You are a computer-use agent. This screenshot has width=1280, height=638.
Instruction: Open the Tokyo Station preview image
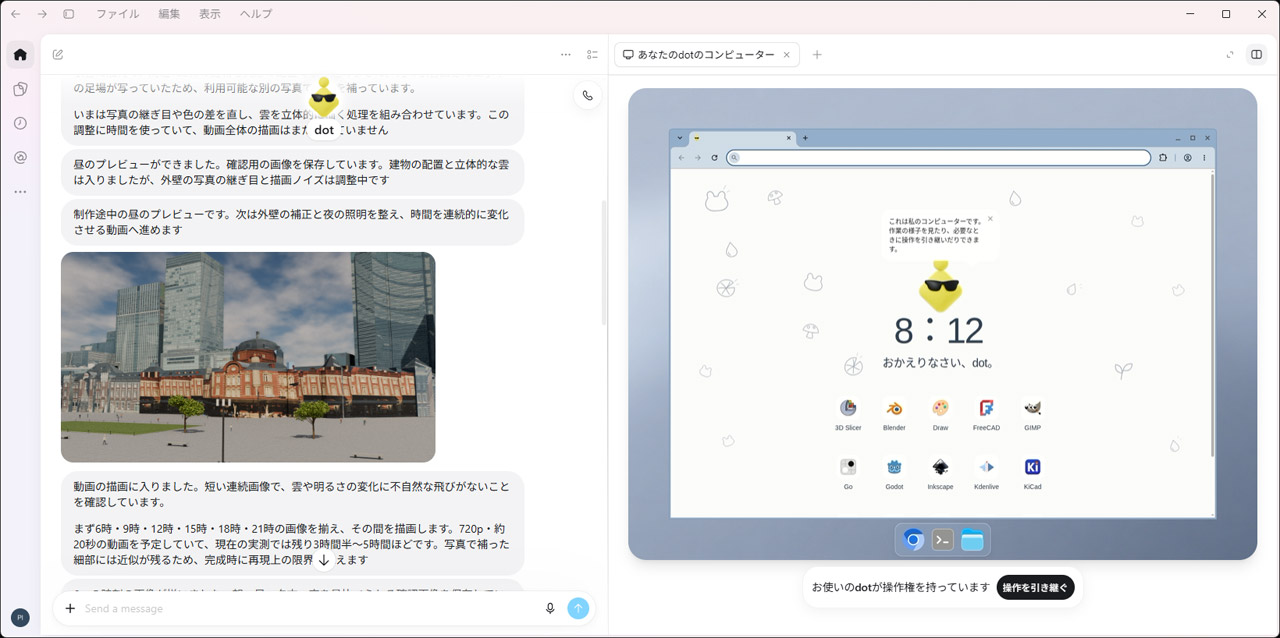248,357
